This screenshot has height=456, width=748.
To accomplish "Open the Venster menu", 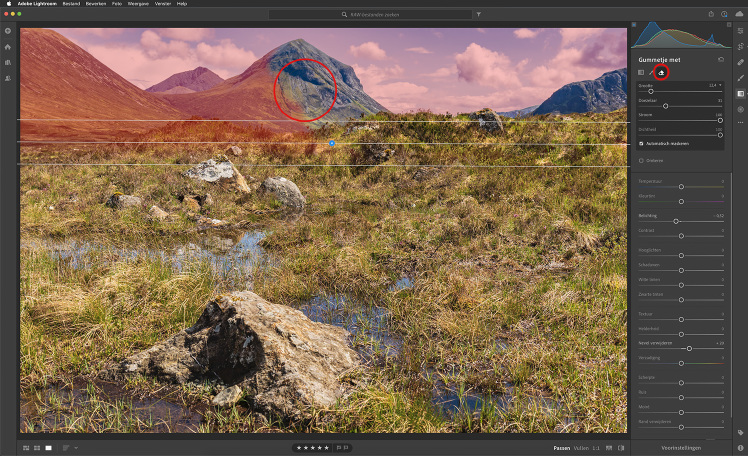I will click(163, 3).
